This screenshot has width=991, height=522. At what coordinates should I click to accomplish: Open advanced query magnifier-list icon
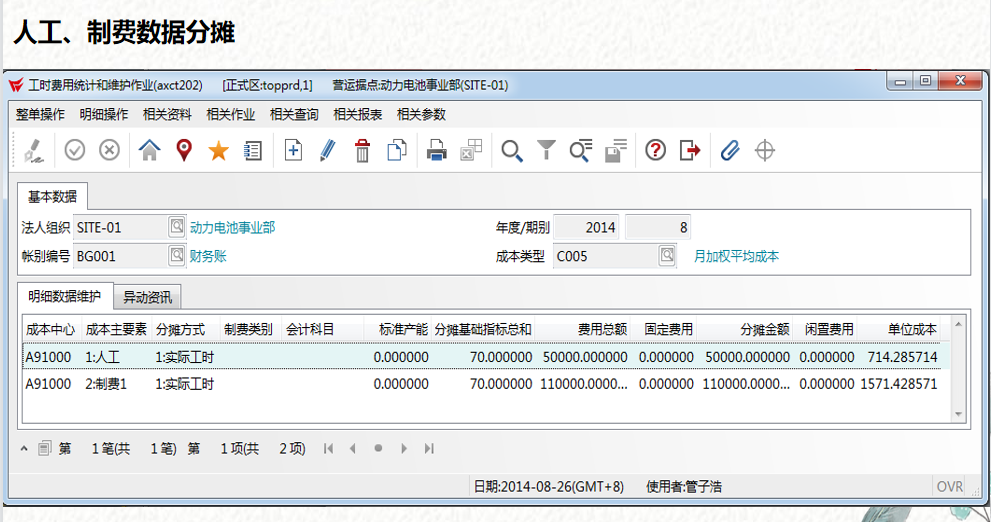point(580,150)
